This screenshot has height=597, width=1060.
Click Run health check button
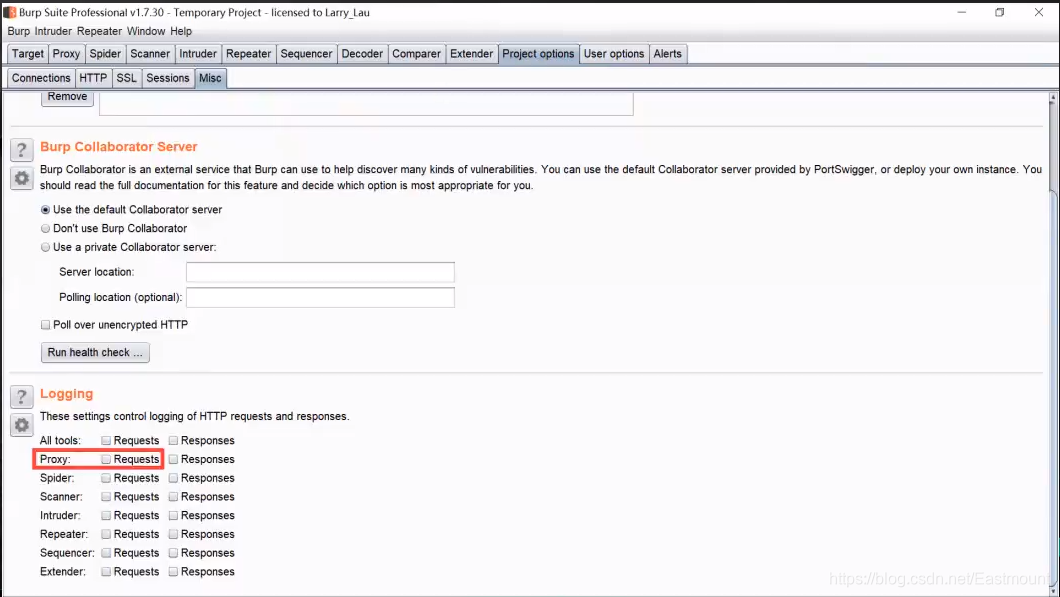tap(95, 352)
